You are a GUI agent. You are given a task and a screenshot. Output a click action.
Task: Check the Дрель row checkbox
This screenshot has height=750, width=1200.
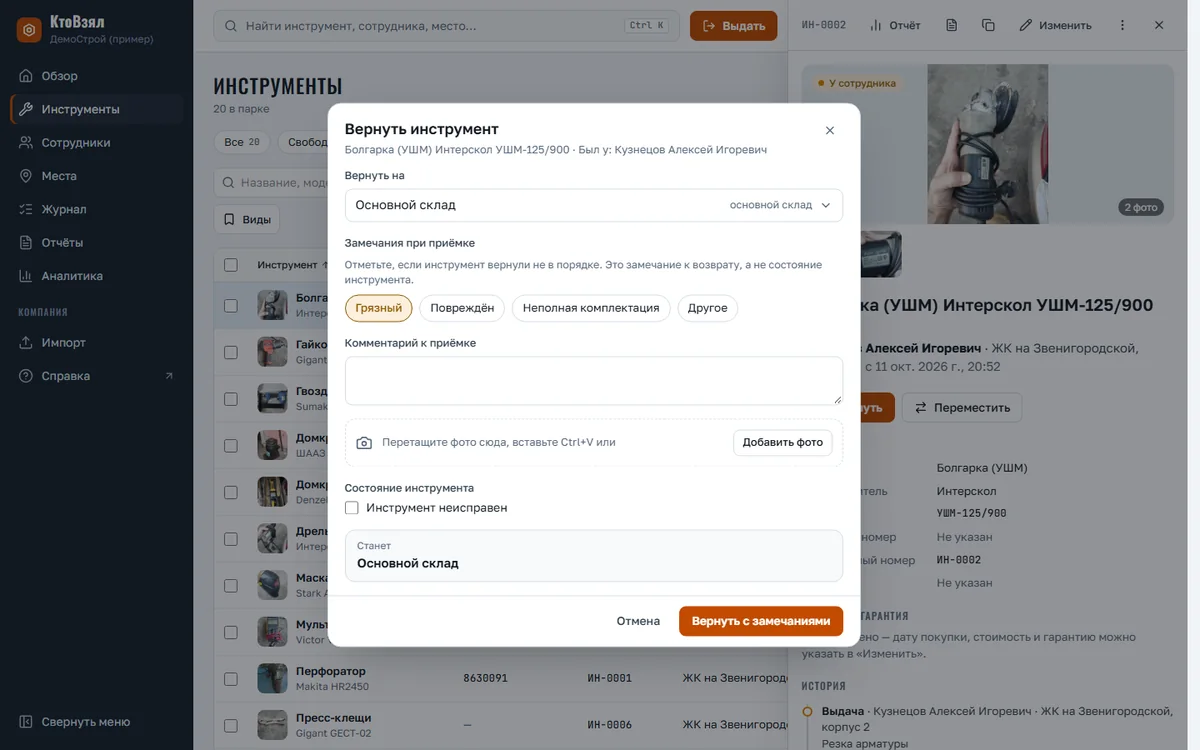[231, 539]
